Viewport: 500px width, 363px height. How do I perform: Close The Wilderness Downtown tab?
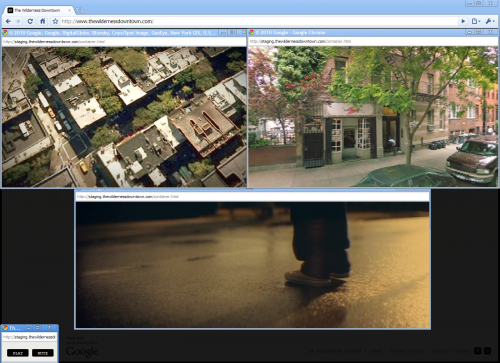pos(69,10)
